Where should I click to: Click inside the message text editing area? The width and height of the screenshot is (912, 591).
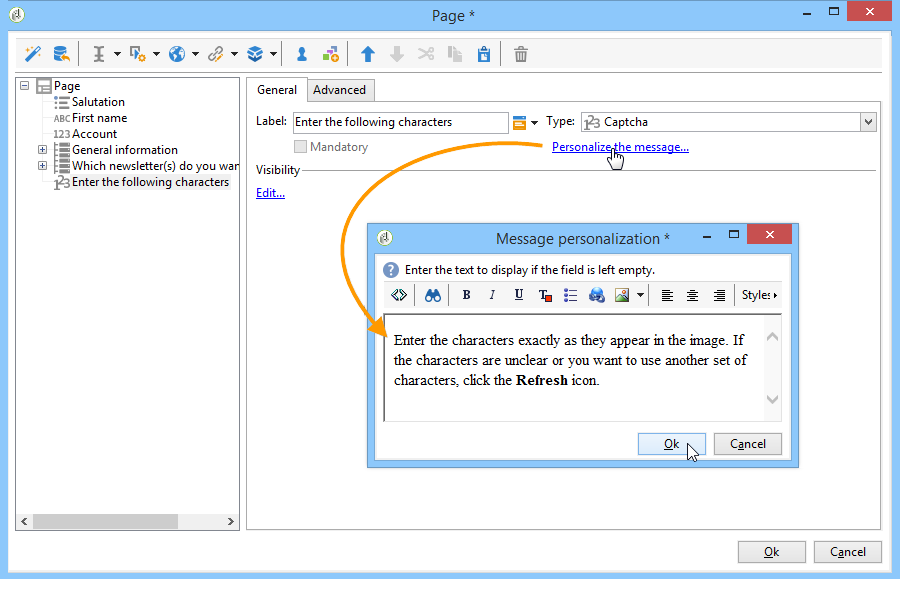click(574, 368)
